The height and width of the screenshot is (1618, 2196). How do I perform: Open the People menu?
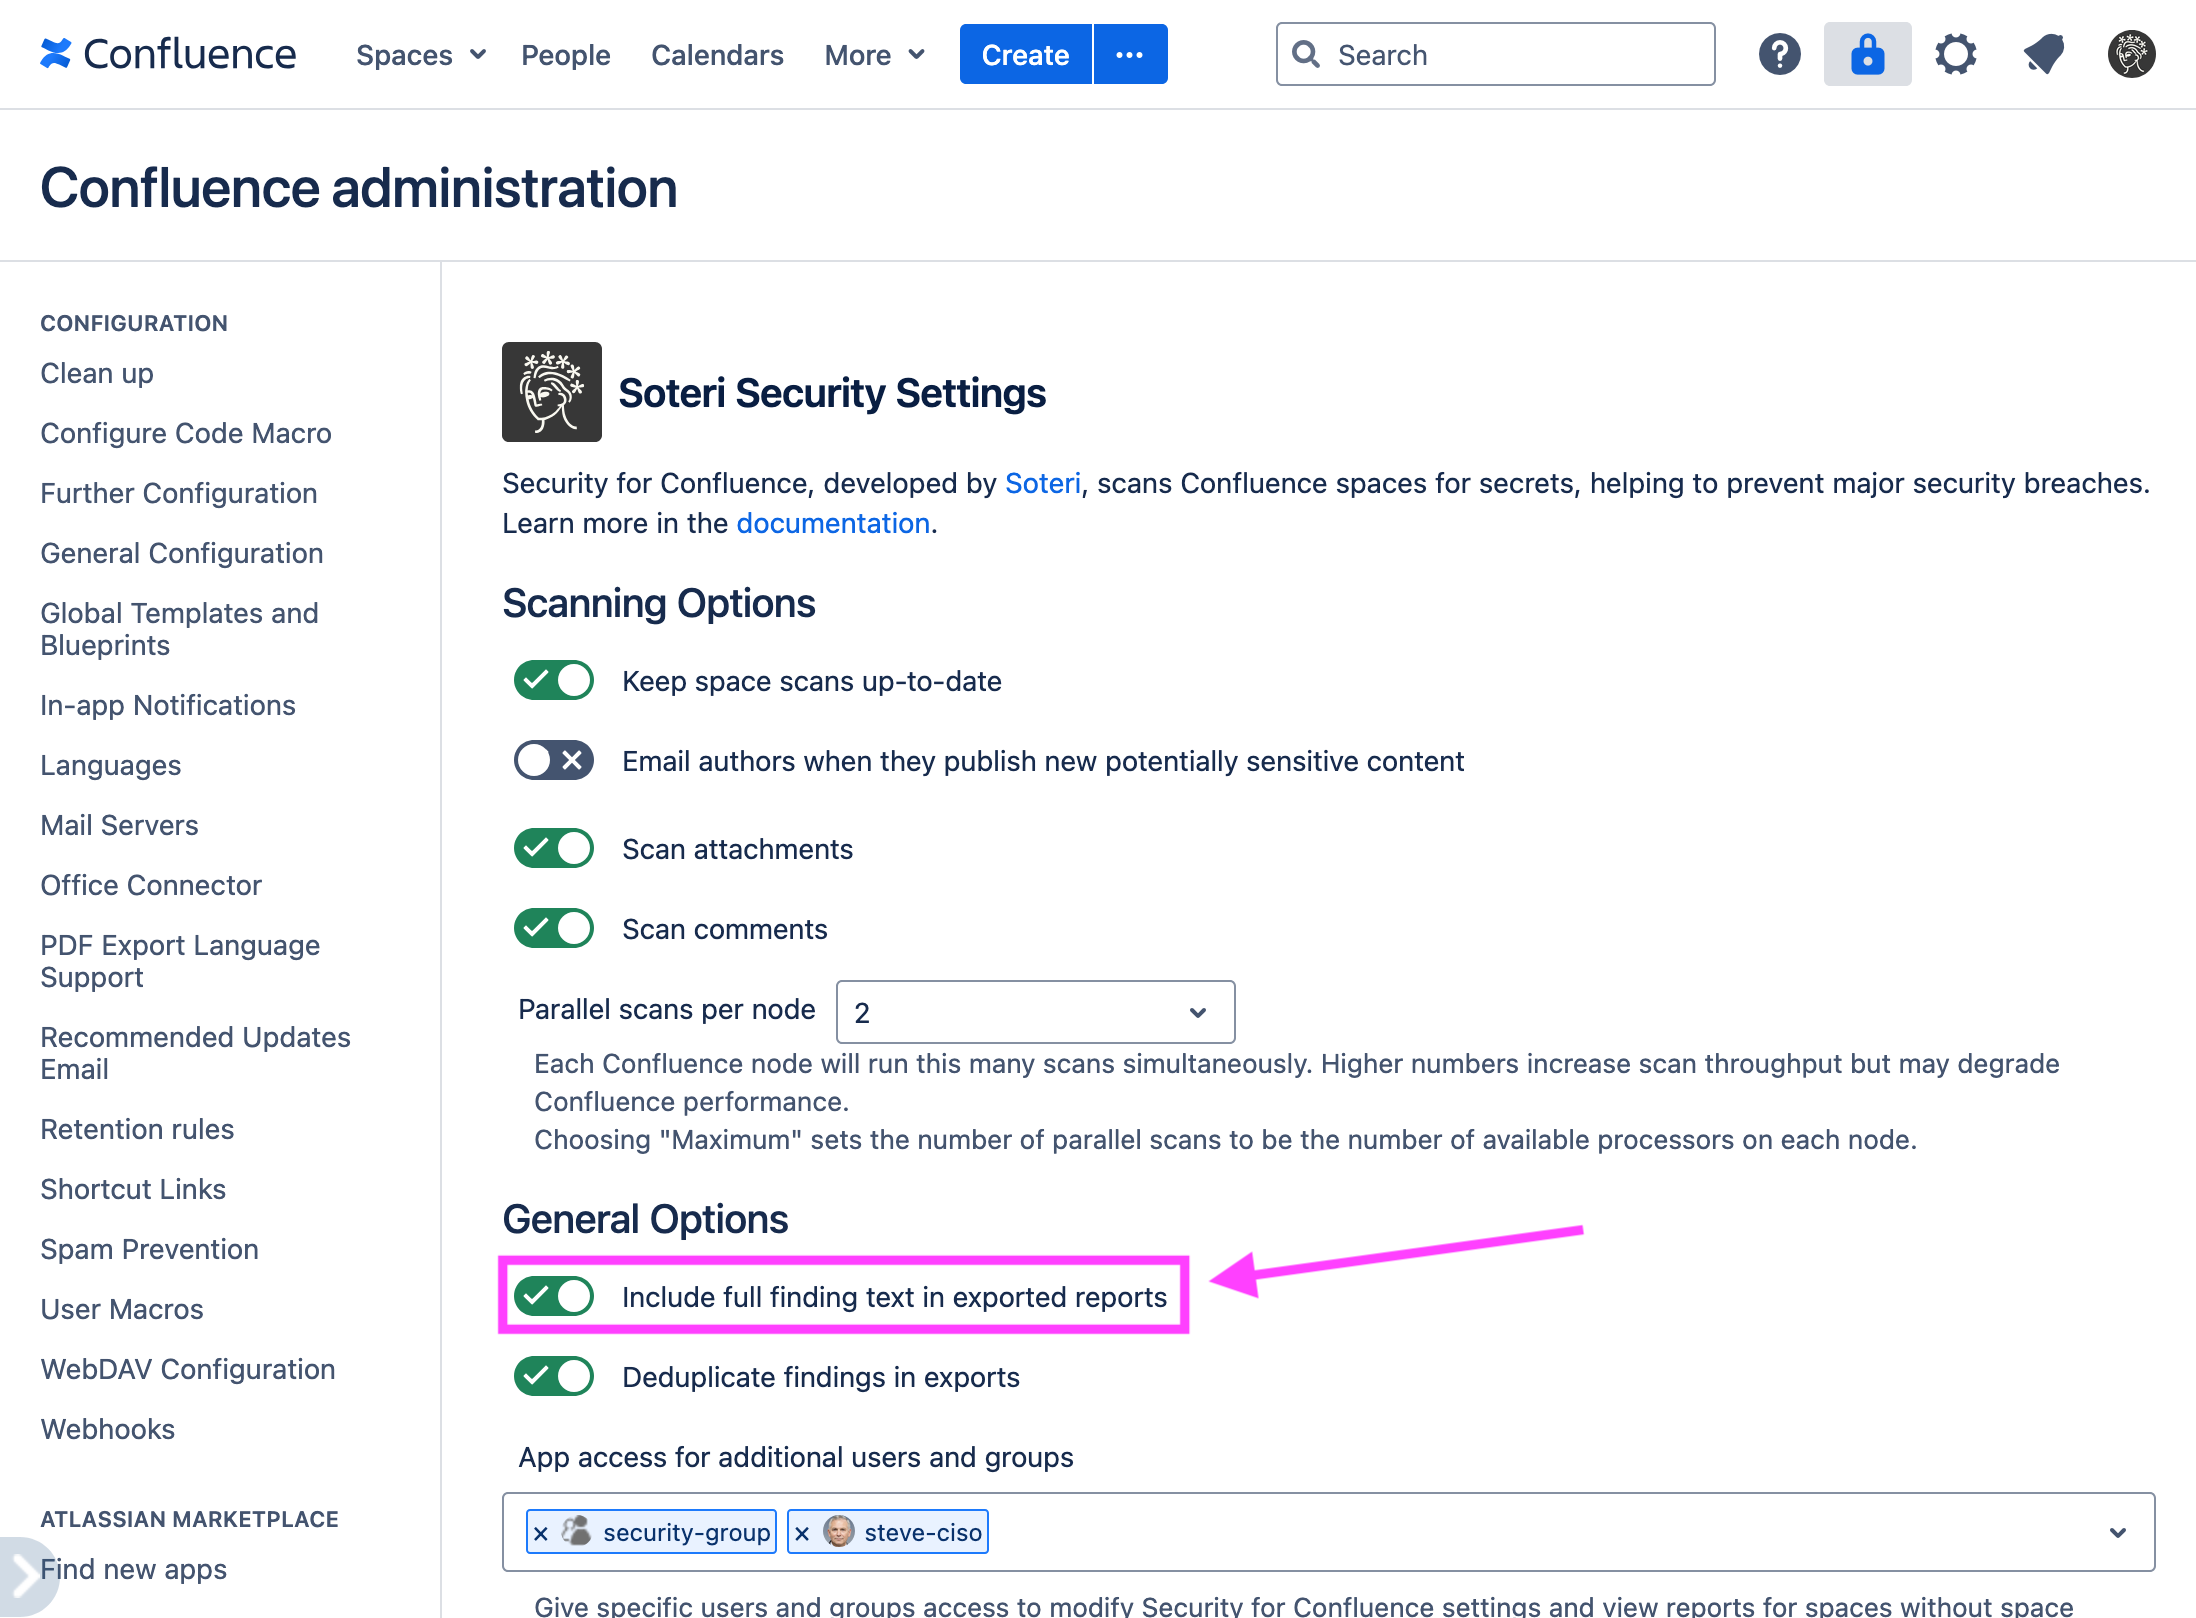(x=565, y=55)
